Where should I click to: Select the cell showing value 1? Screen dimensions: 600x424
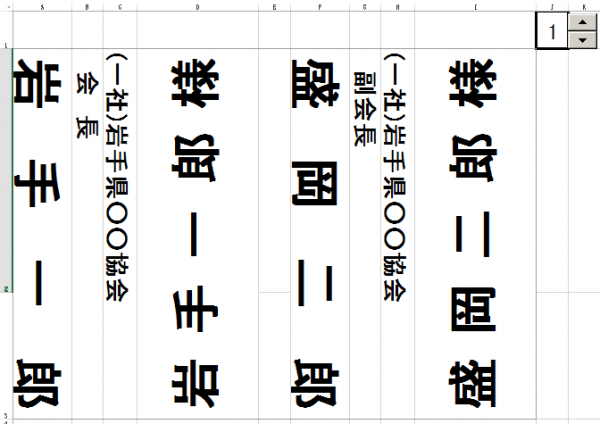tap(552, 31)
